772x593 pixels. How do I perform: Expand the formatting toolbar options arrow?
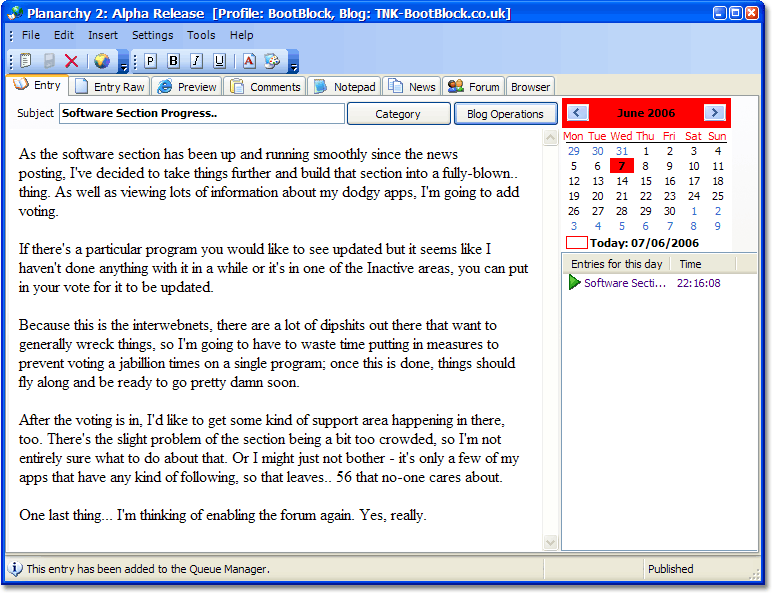(293, 64)
